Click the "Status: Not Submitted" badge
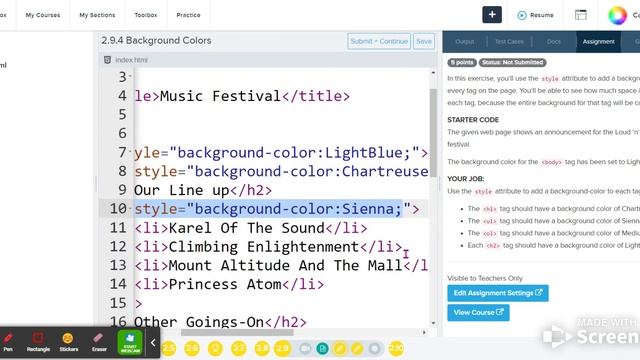The image size is (640, 360). 513,62
